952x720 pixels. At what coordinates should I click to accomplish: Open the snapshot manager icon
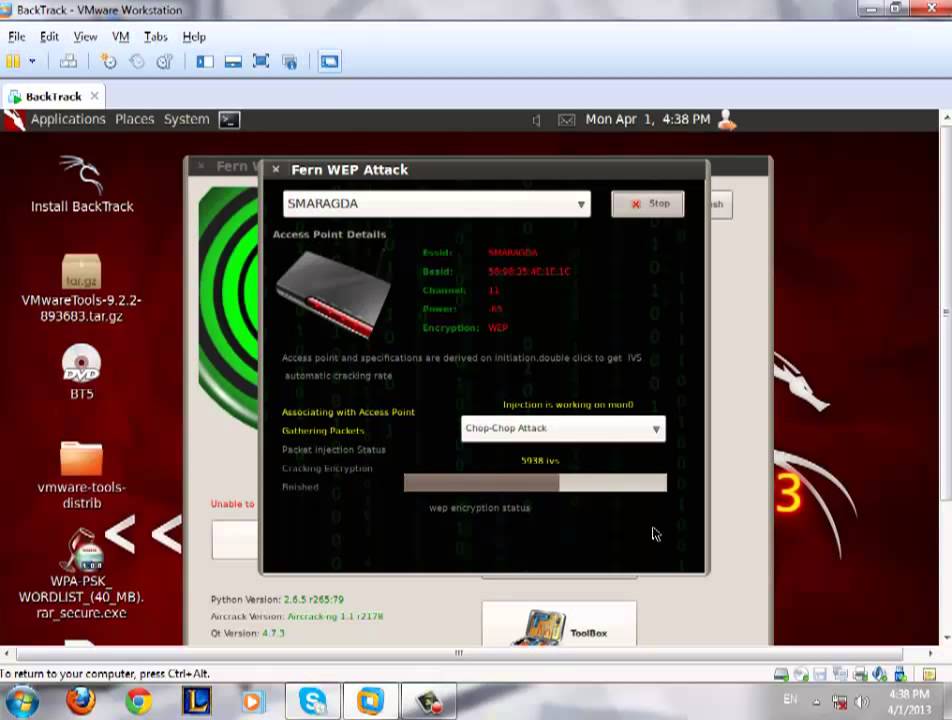click(x=165, y=61)
